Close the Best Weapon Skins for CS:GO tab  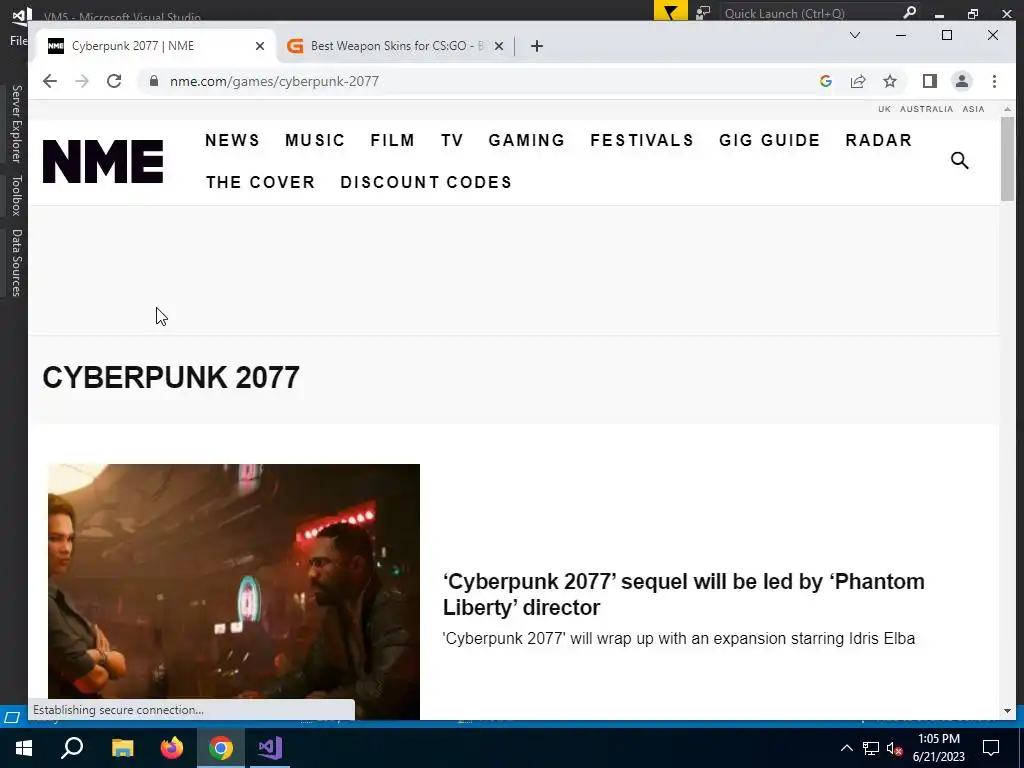point(499,46)
